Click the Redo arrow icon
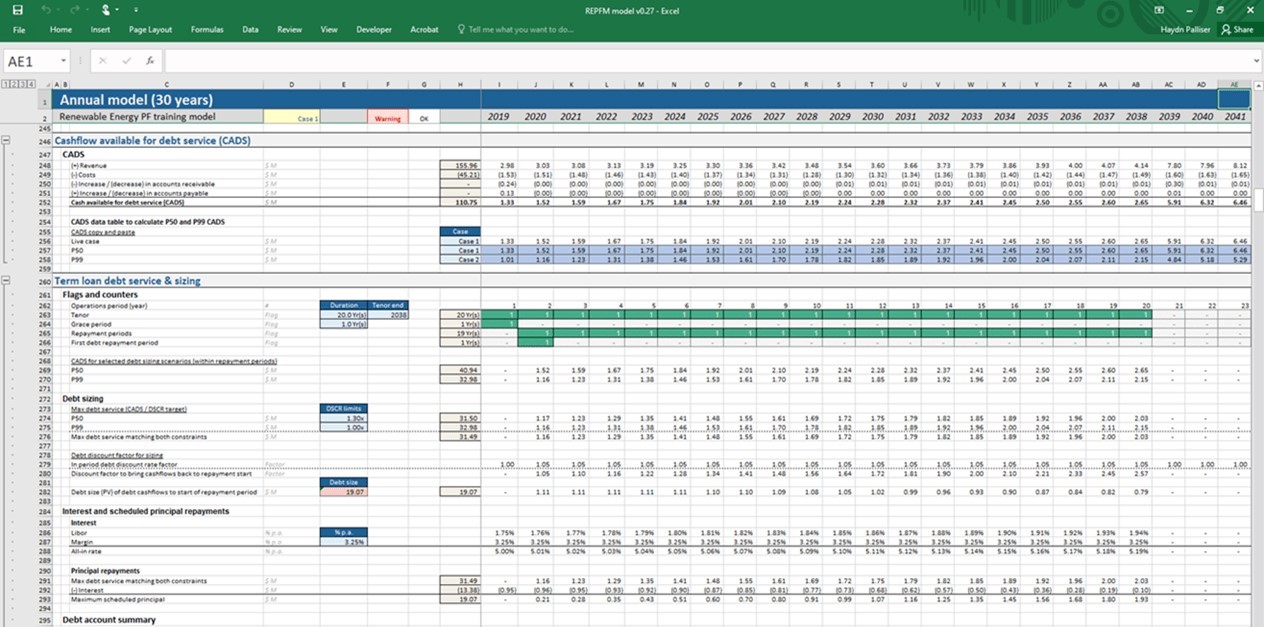Image resolution: width=1264 pixels, height=627 pixels. 77,9
